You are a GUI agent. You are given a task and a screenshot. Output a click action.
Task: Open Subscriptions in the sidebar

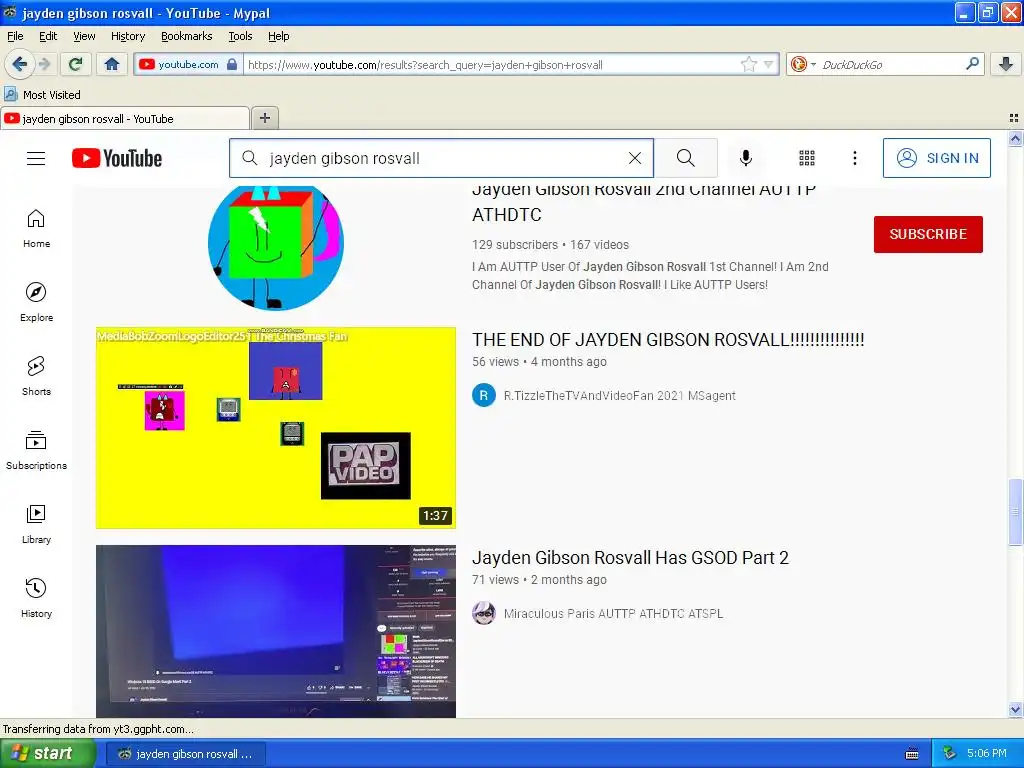tap(36, 450)
